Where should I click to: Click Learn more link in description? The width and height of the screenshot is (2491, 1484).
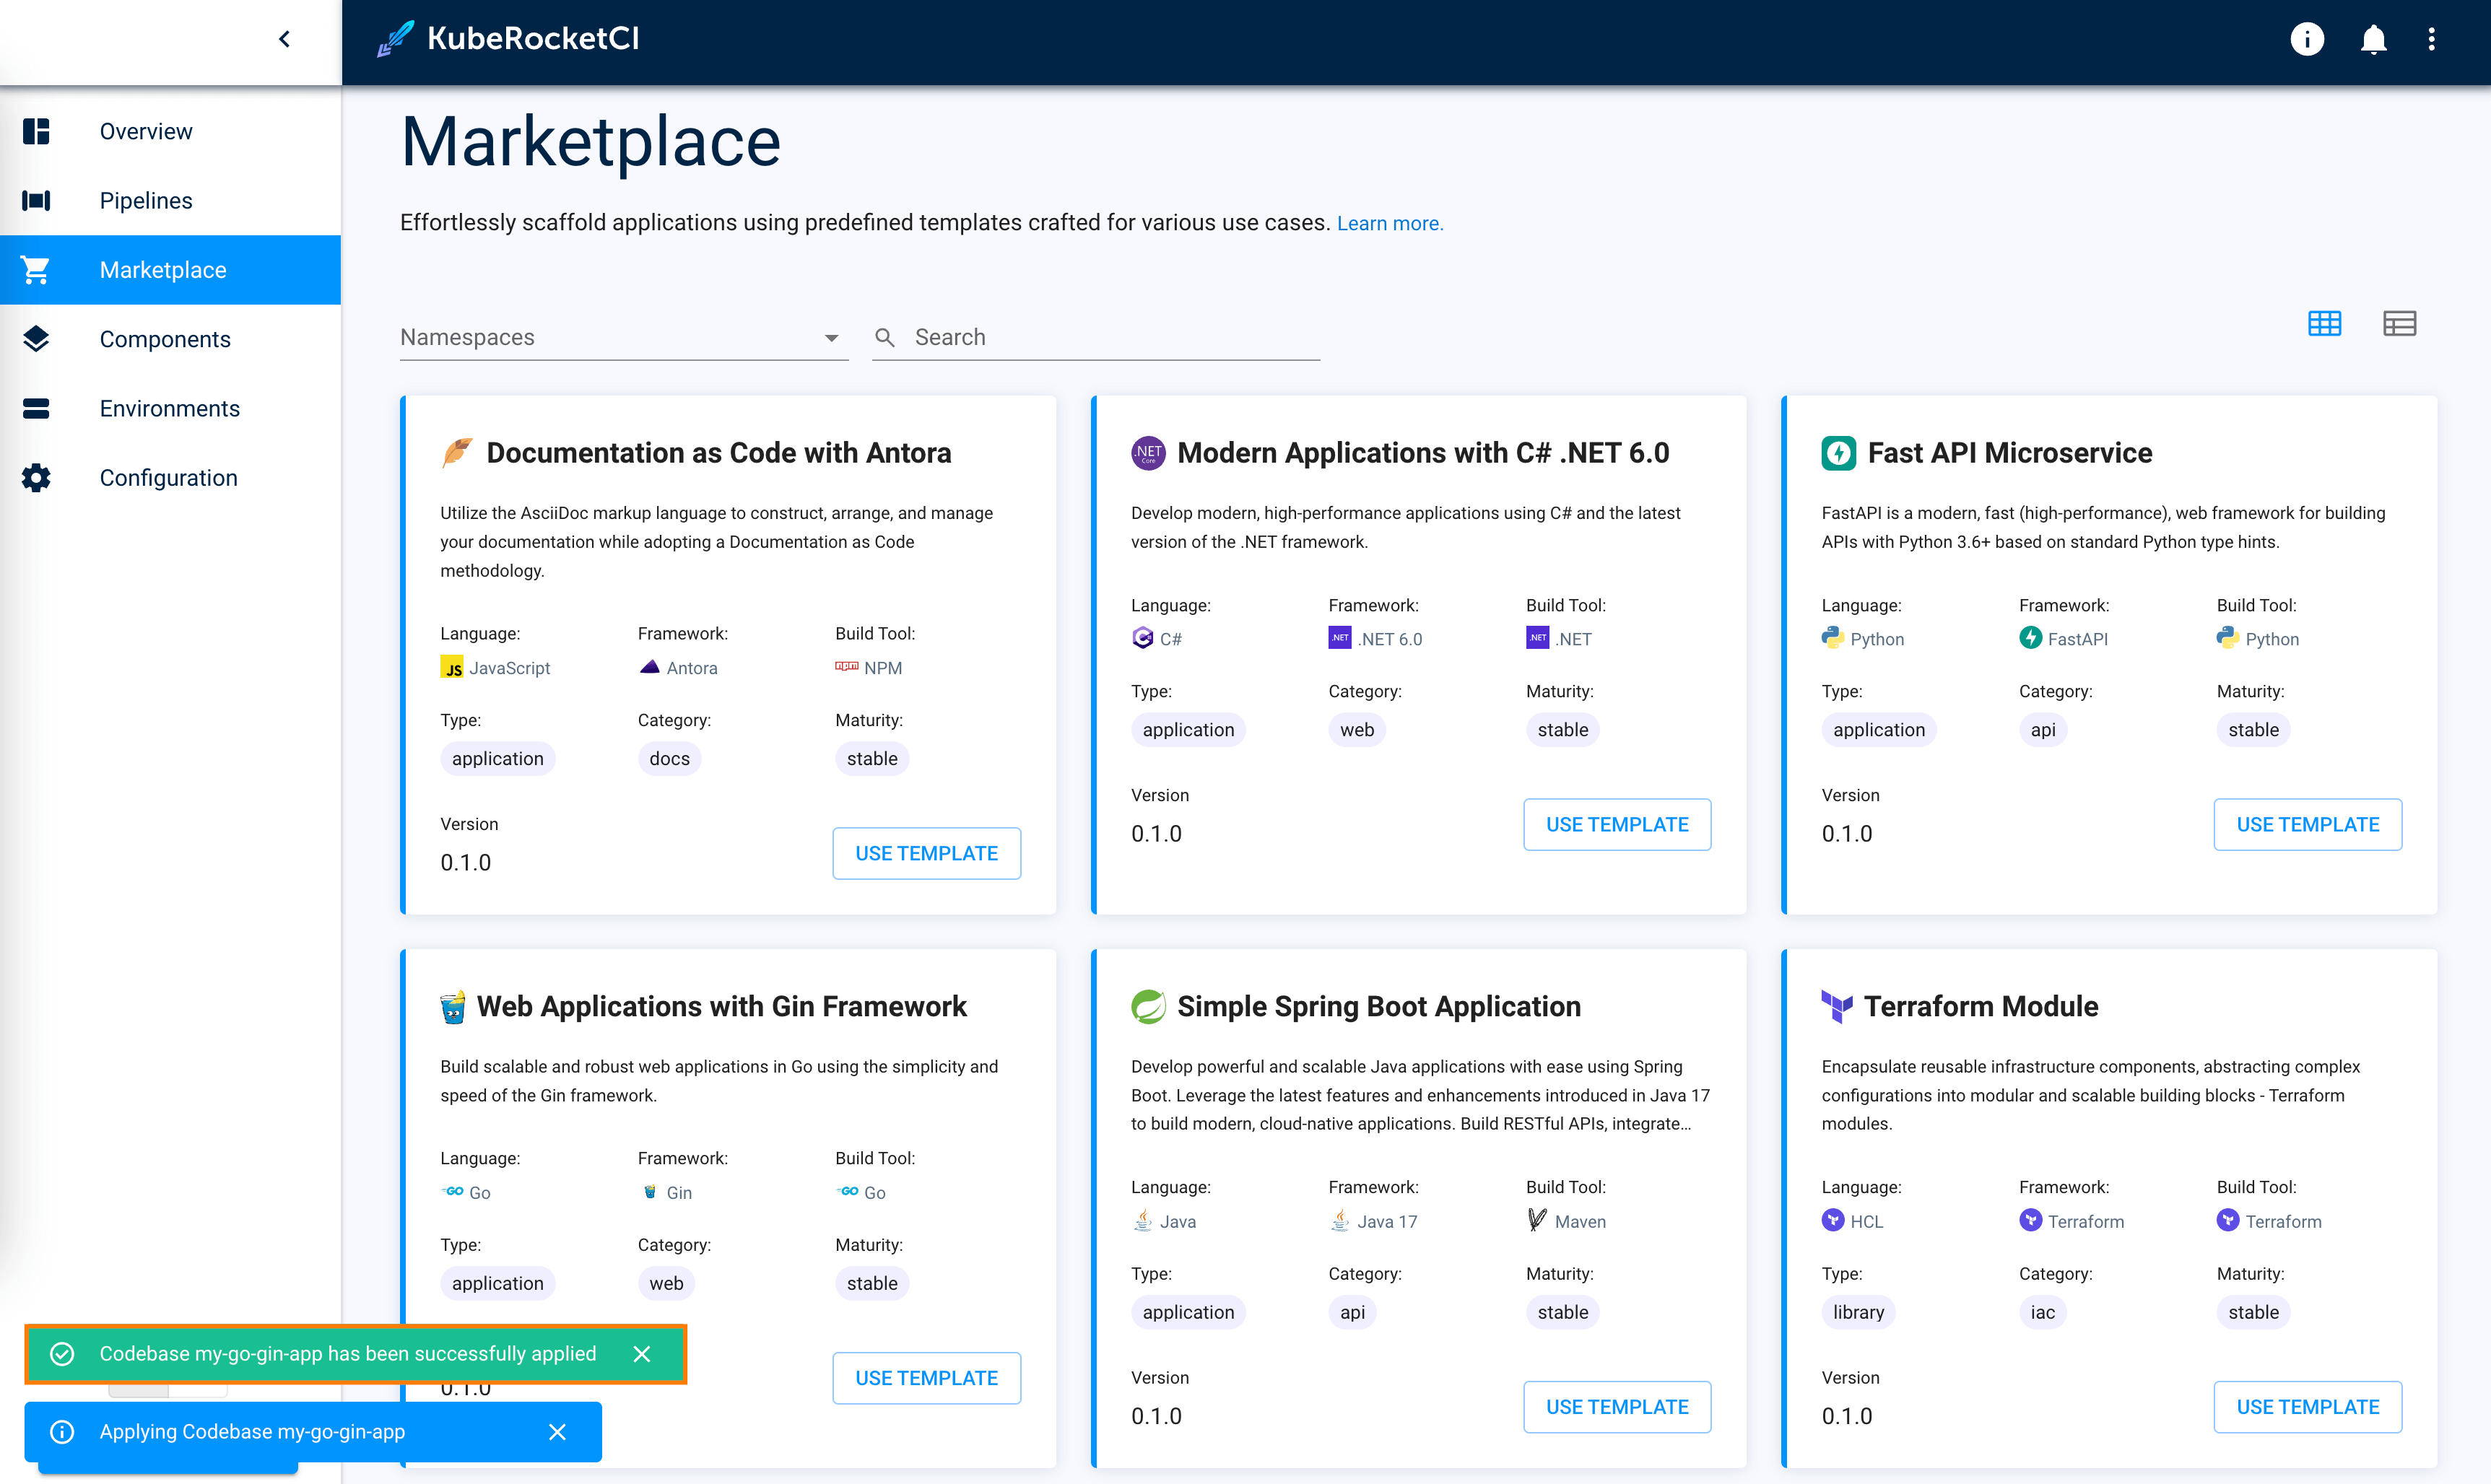[1391, 221]
